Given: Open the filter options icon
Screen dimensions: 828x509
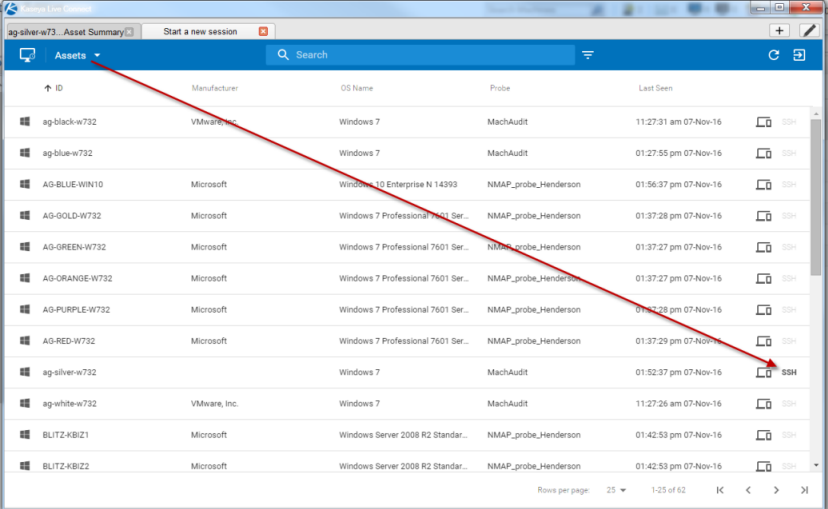Looking at the screenshot, I should [x=588, y=55].
